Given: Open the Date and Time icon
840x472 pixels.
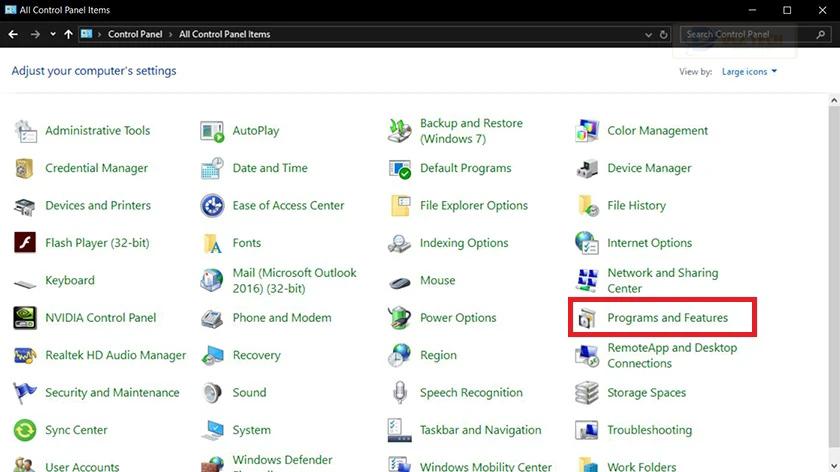Looking at the screenshot, I should tap(212, 168).
